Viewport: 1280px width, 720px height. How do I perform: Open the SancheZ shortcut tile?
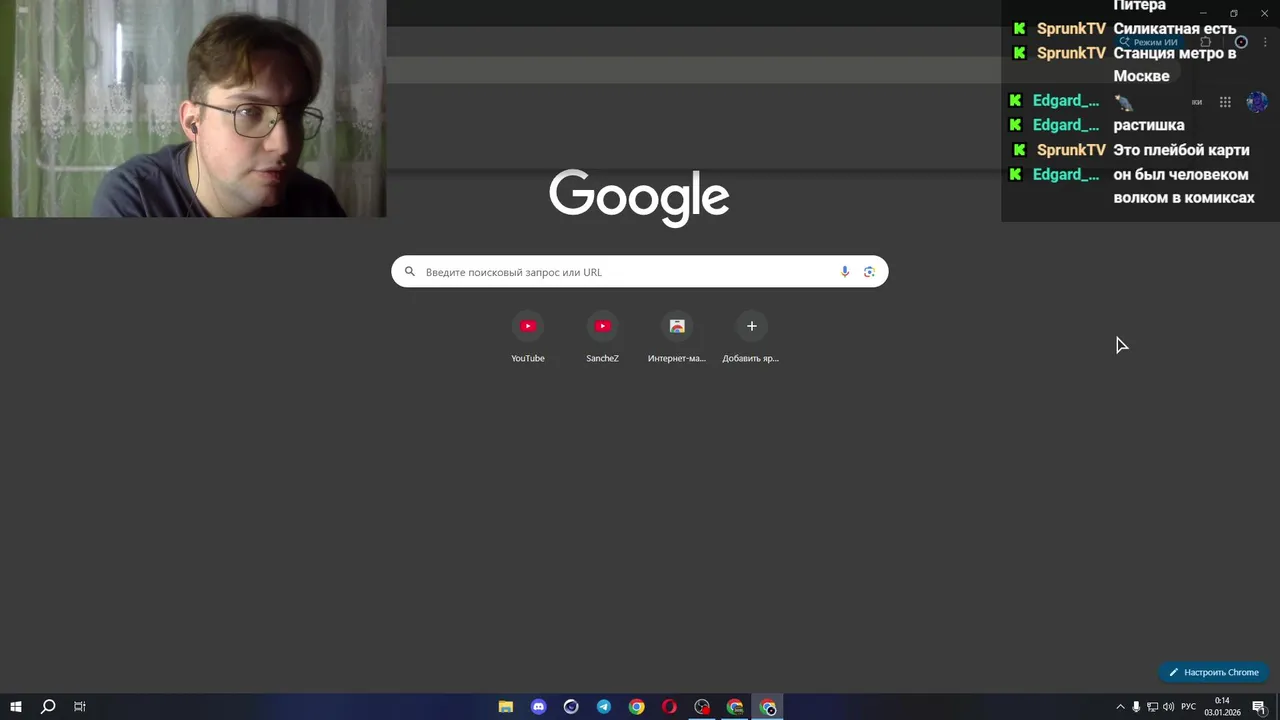(602, 338)
